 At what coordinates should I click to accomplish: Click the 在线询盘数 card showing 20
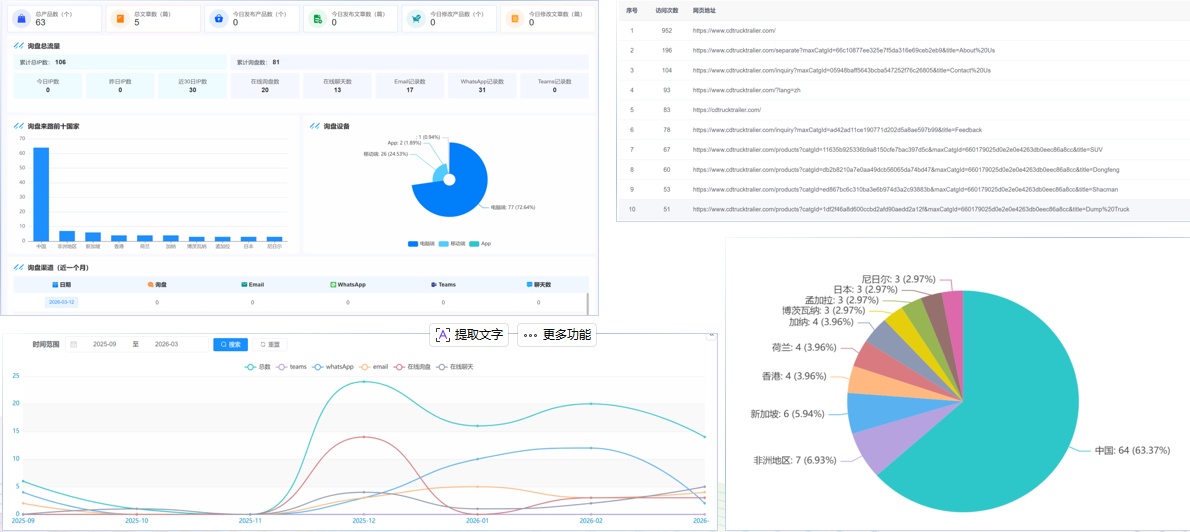[265, 85]
